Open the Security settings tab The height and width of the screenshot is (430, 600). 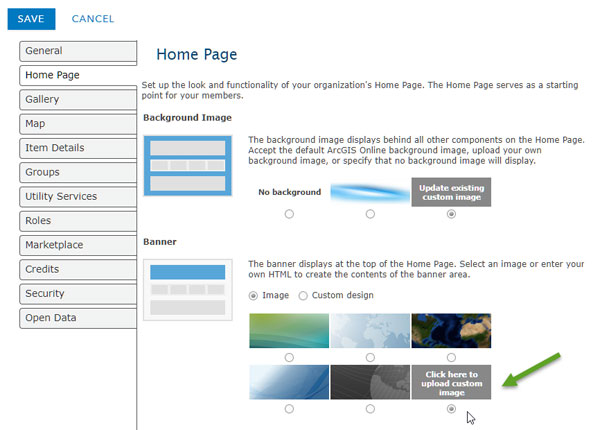78,294
